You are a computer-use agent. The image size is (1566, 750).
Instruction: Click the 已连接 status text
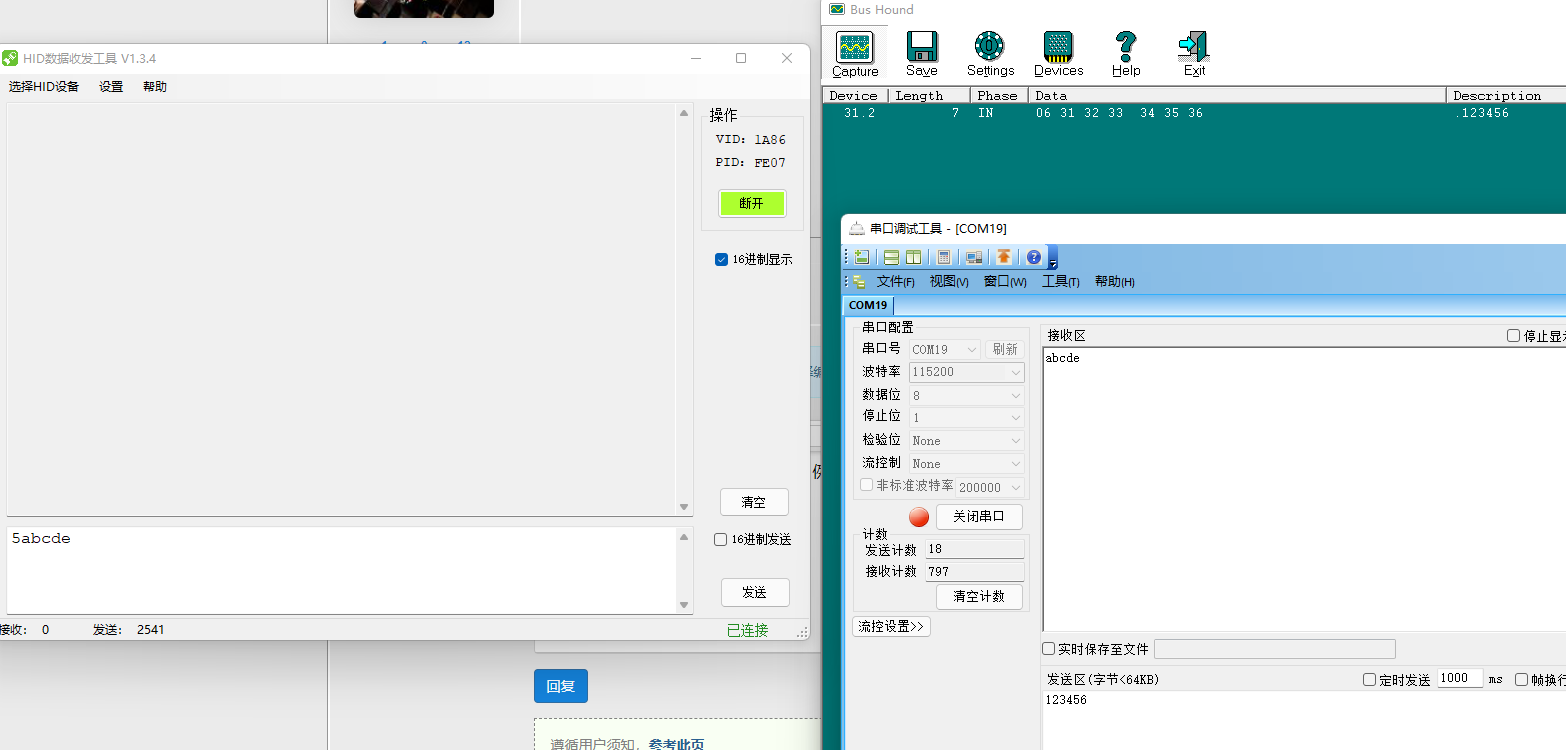pos(747,630)
